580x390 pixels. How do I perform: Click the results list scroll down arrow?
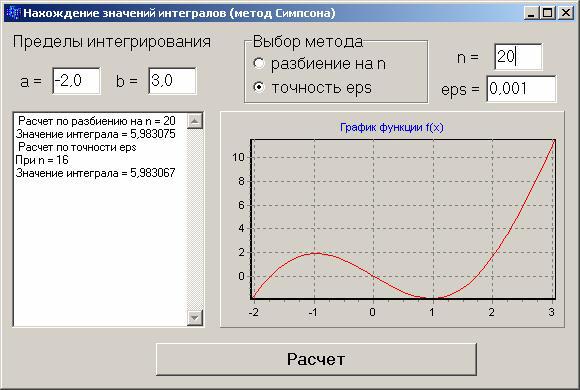pyautogui.click(x=195, y=317)
